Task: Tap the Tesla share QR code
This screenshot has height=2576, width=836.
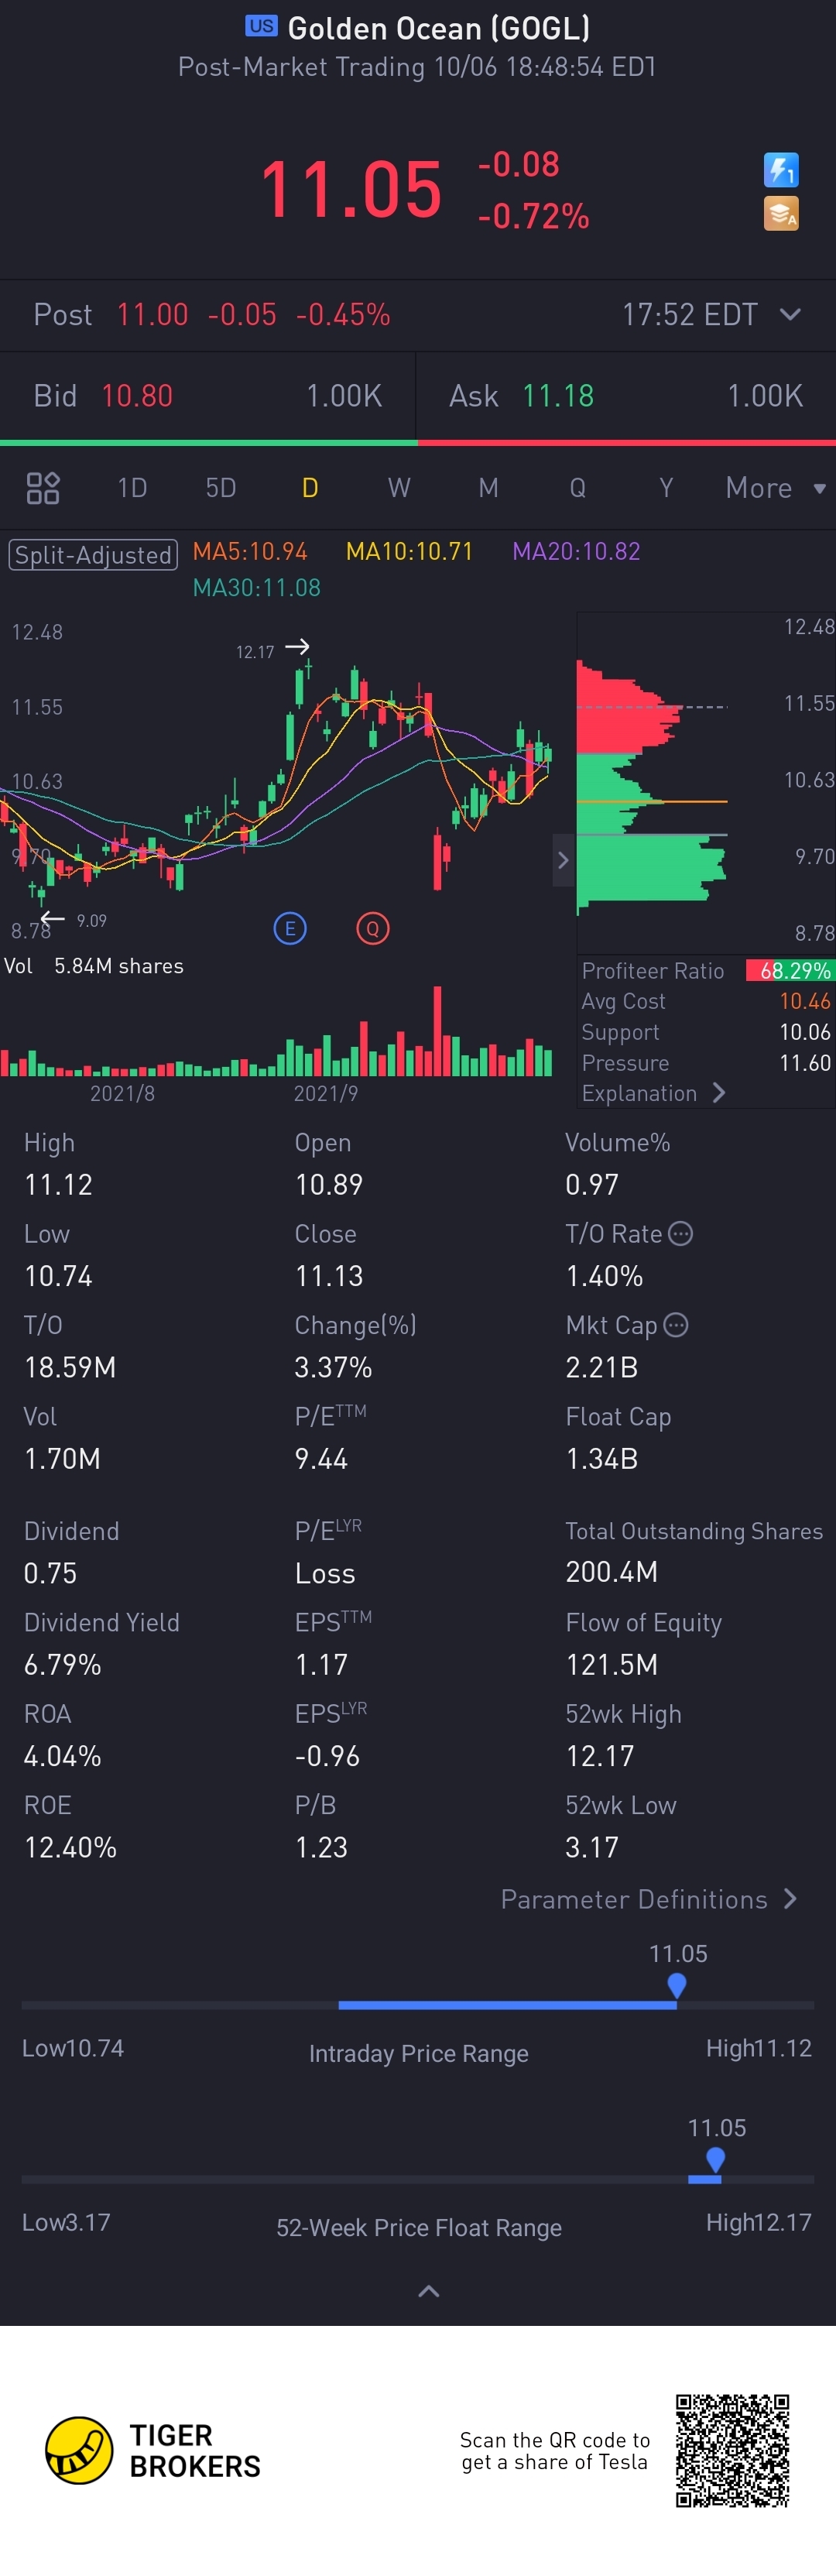Action: 732,2450
